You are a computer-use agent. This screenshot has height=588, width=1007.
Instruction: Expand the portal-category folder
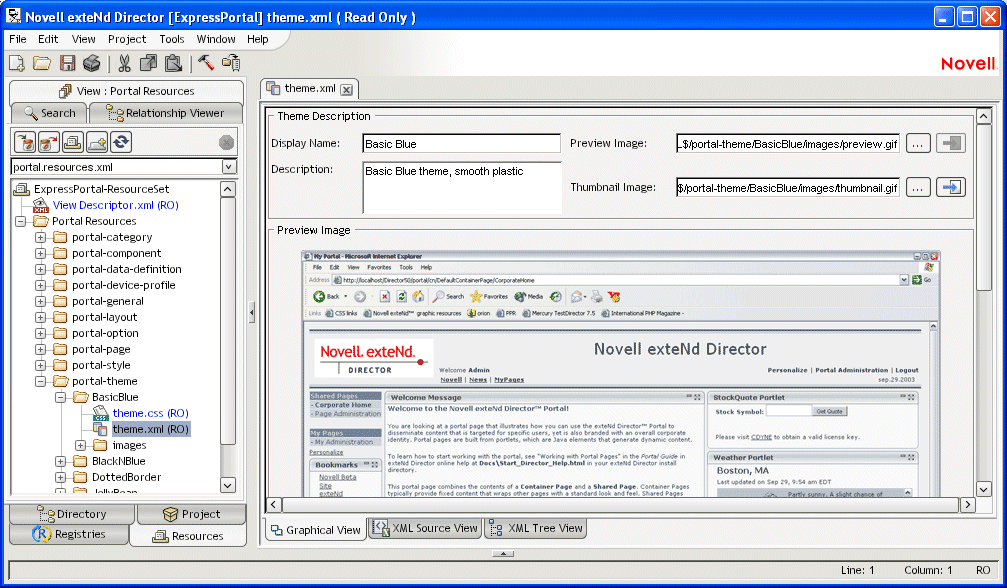pyautogui.click(x=40, y=237)
